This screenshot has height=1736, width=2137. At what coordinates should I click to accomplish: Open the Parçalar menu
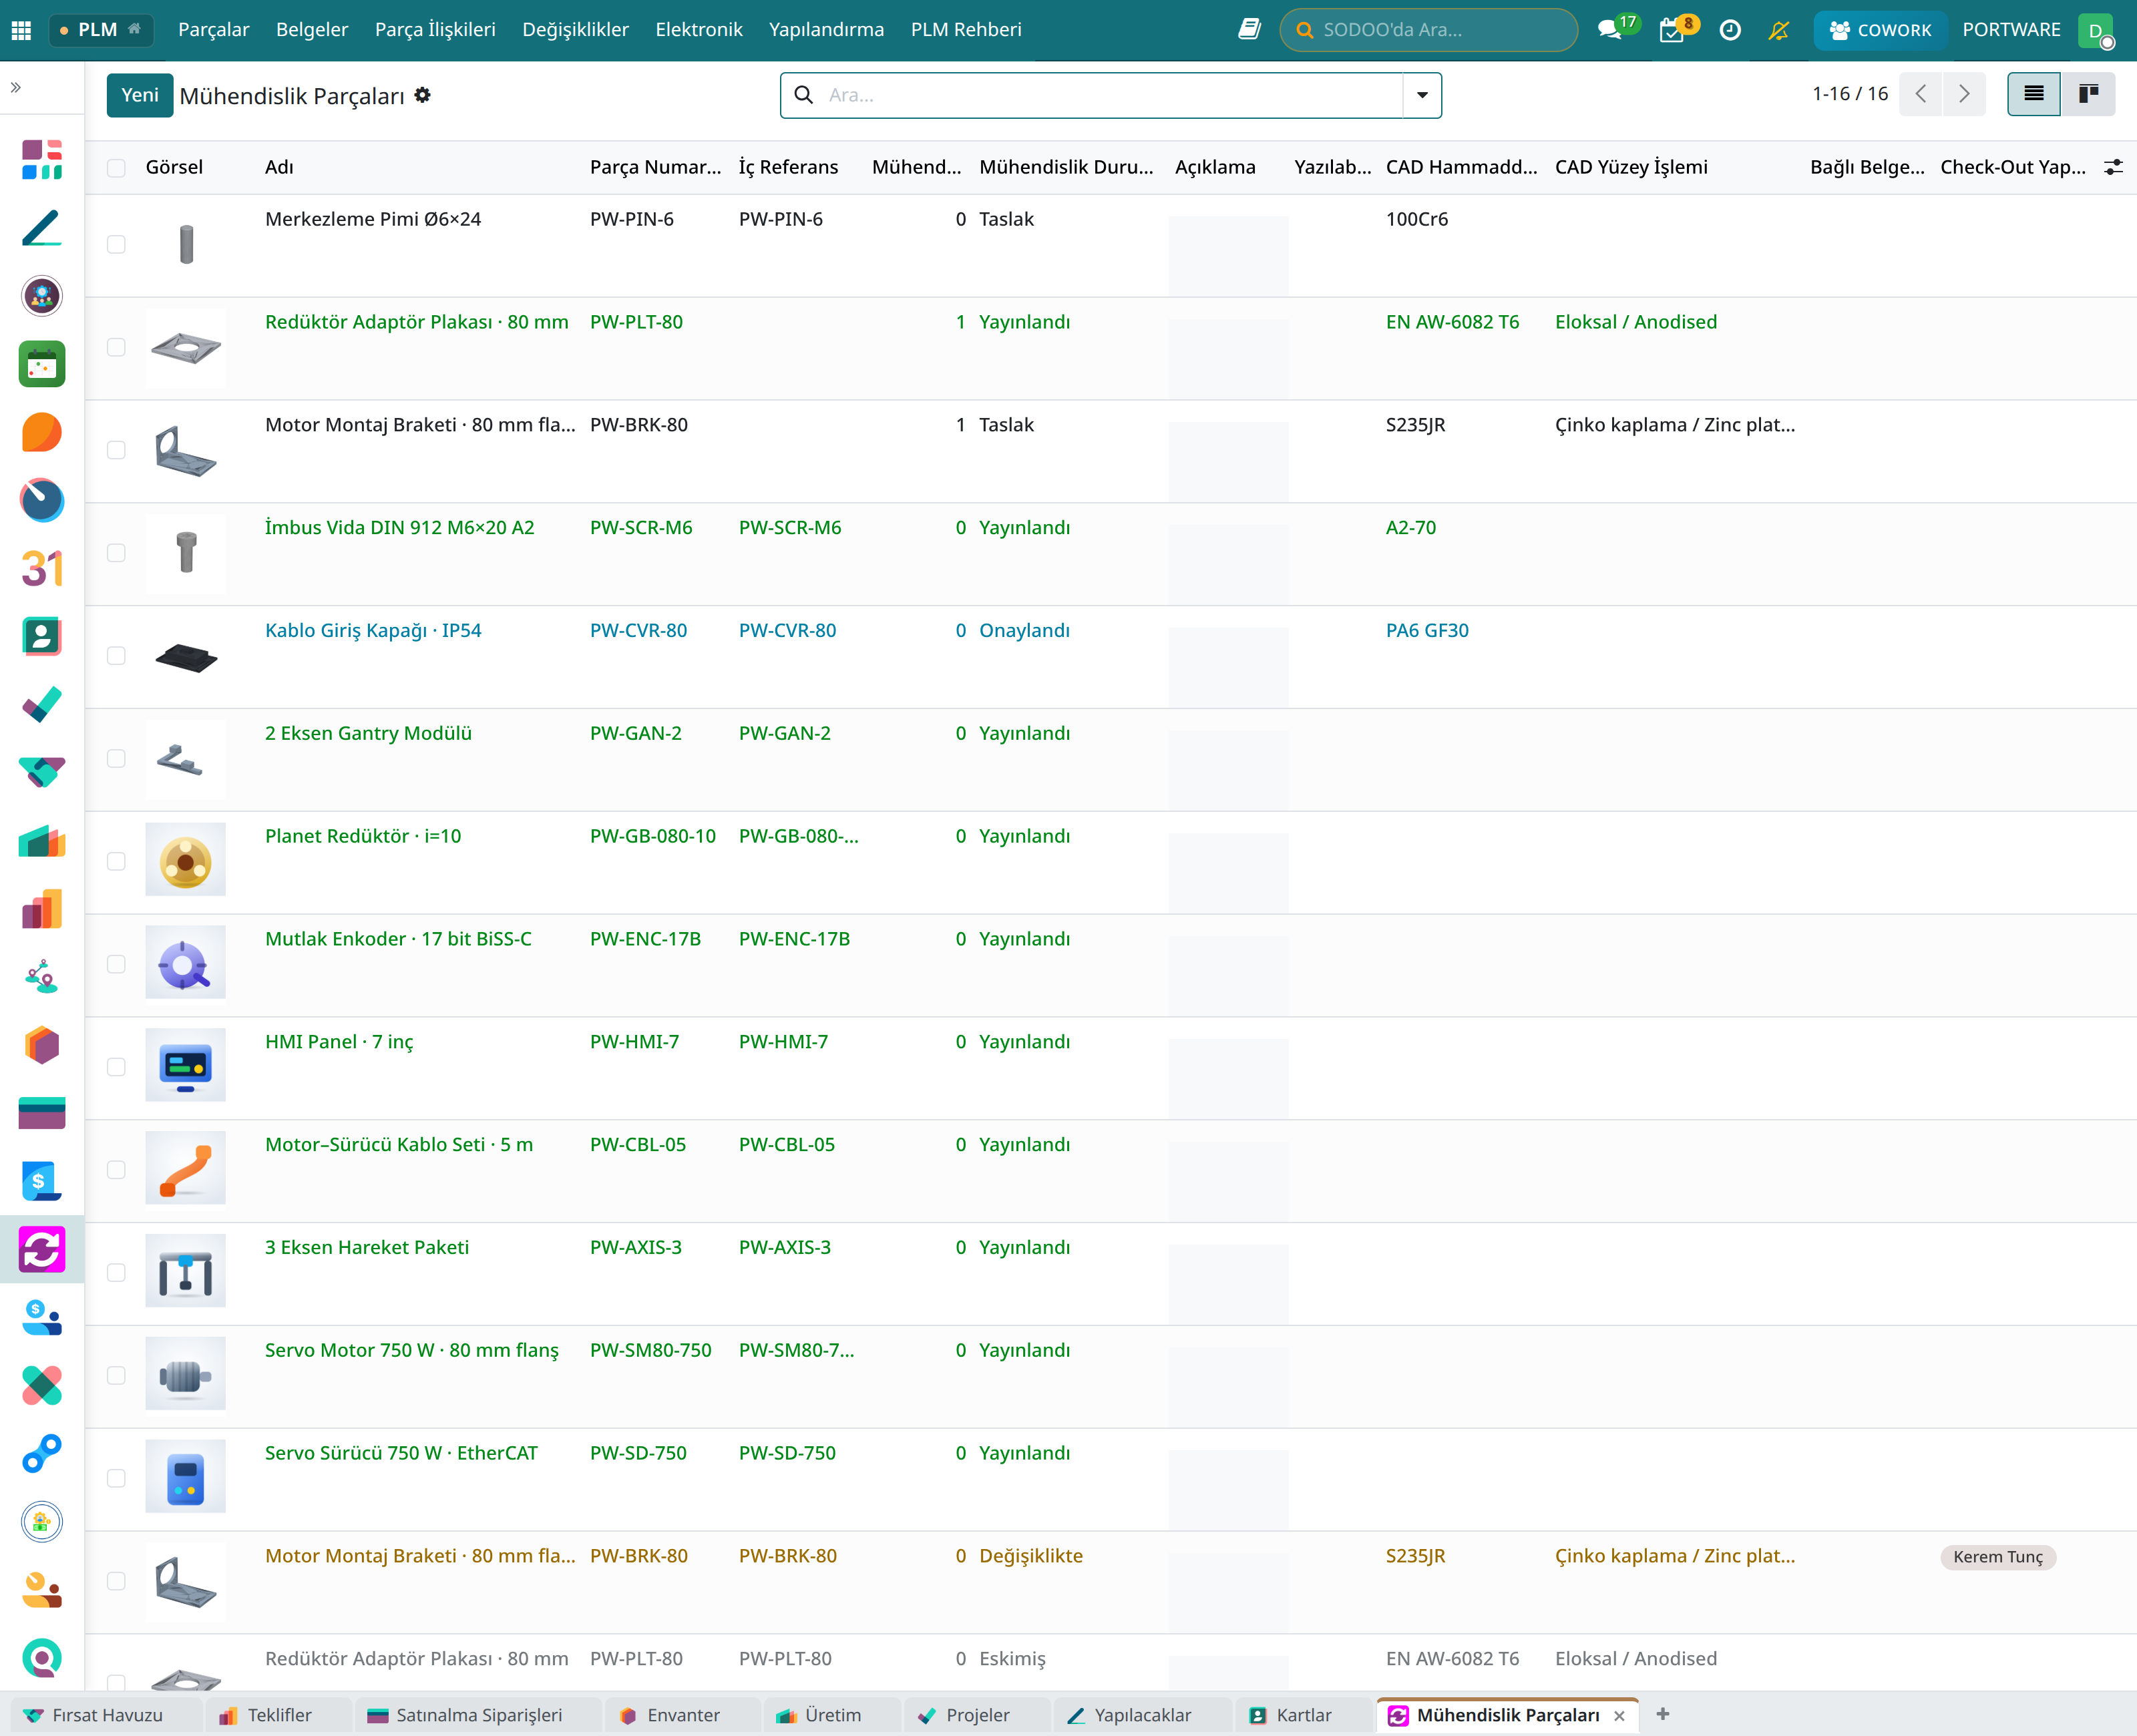tap(214, 30)
